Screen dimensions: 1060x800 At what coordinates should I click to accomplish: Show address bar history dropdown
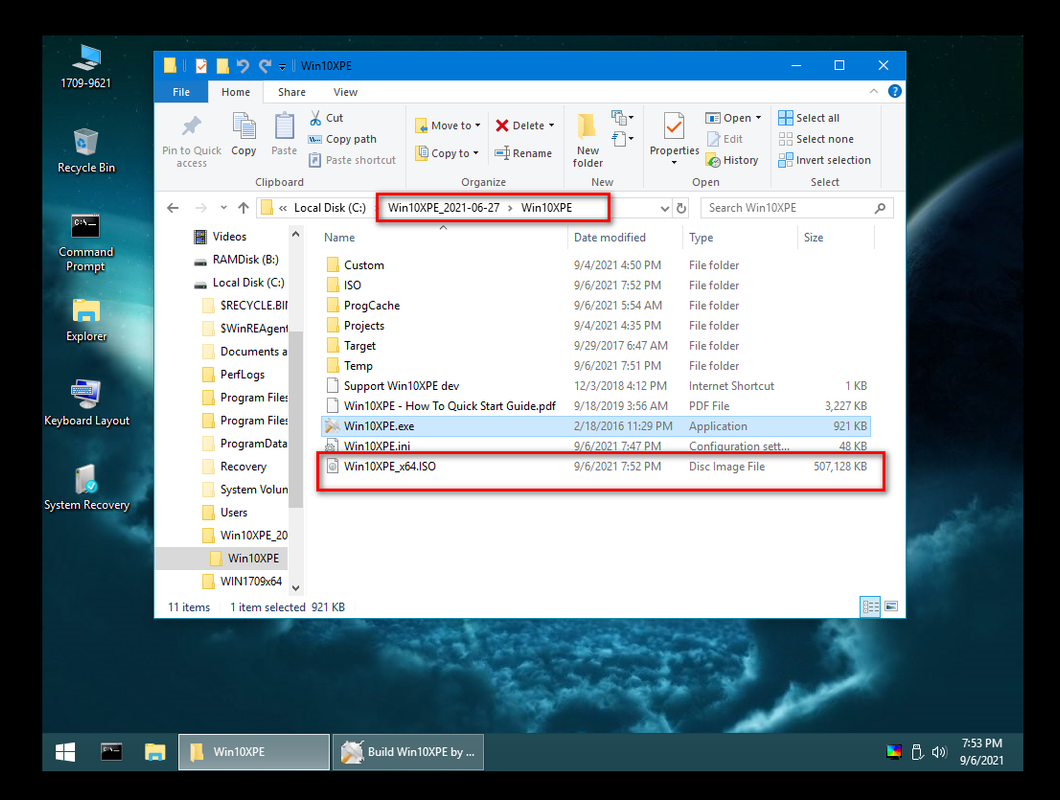click(x=665, y=208)
